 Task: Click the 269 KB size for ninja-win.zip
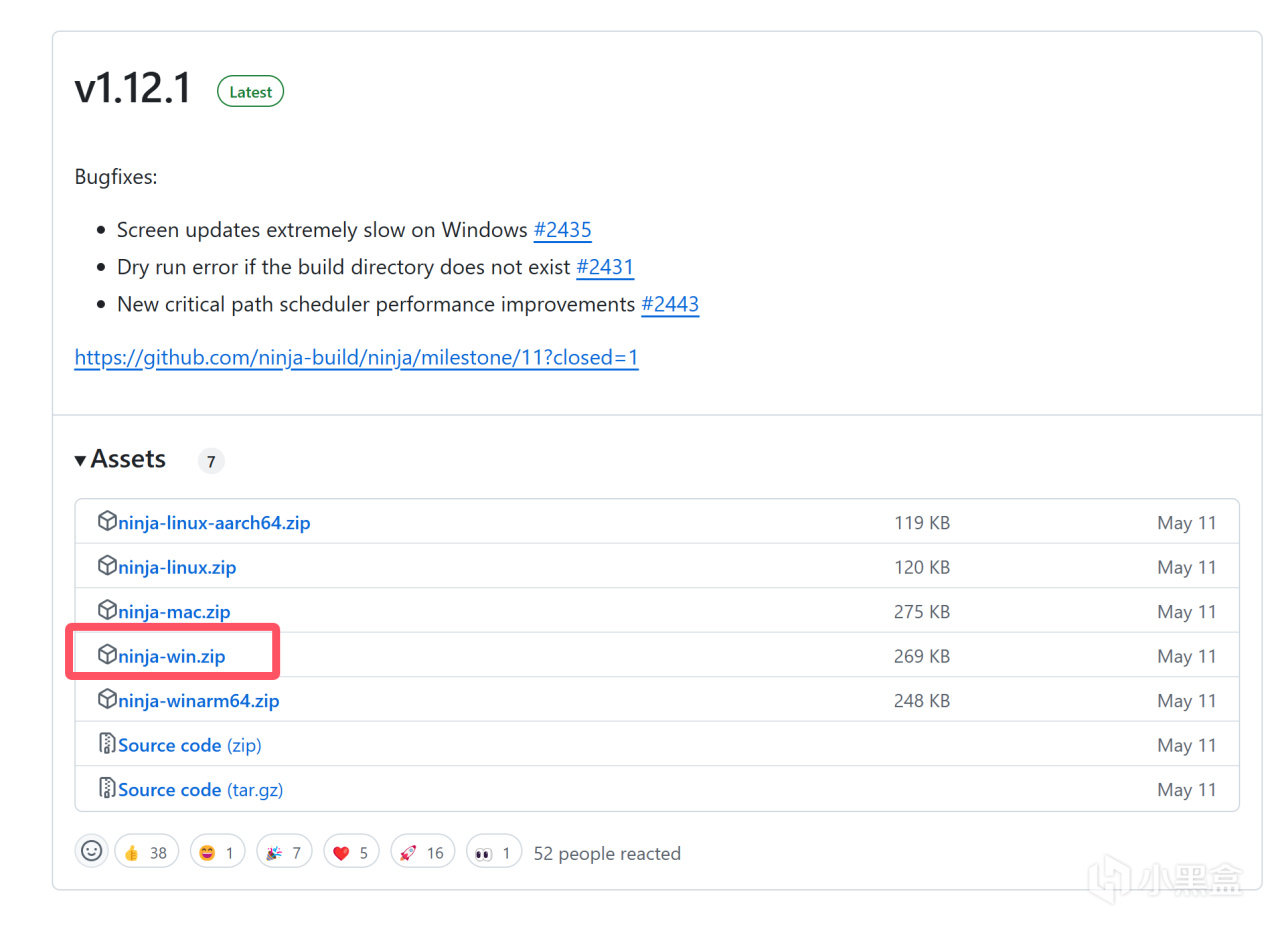922,656
